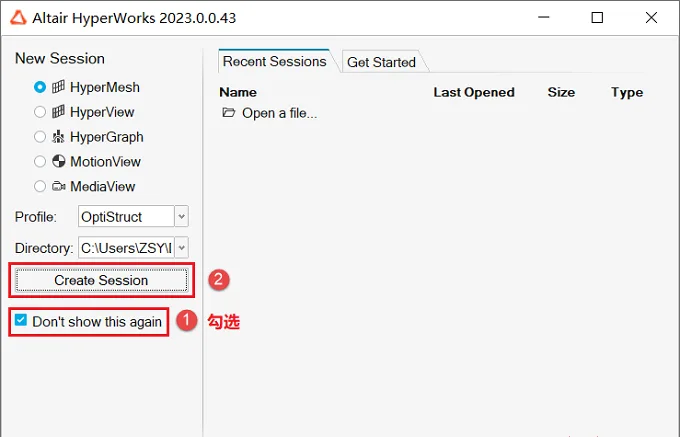
Task: Click the HyperGraph chart icon
Action: pyautogui.click(x=59, y=137)
